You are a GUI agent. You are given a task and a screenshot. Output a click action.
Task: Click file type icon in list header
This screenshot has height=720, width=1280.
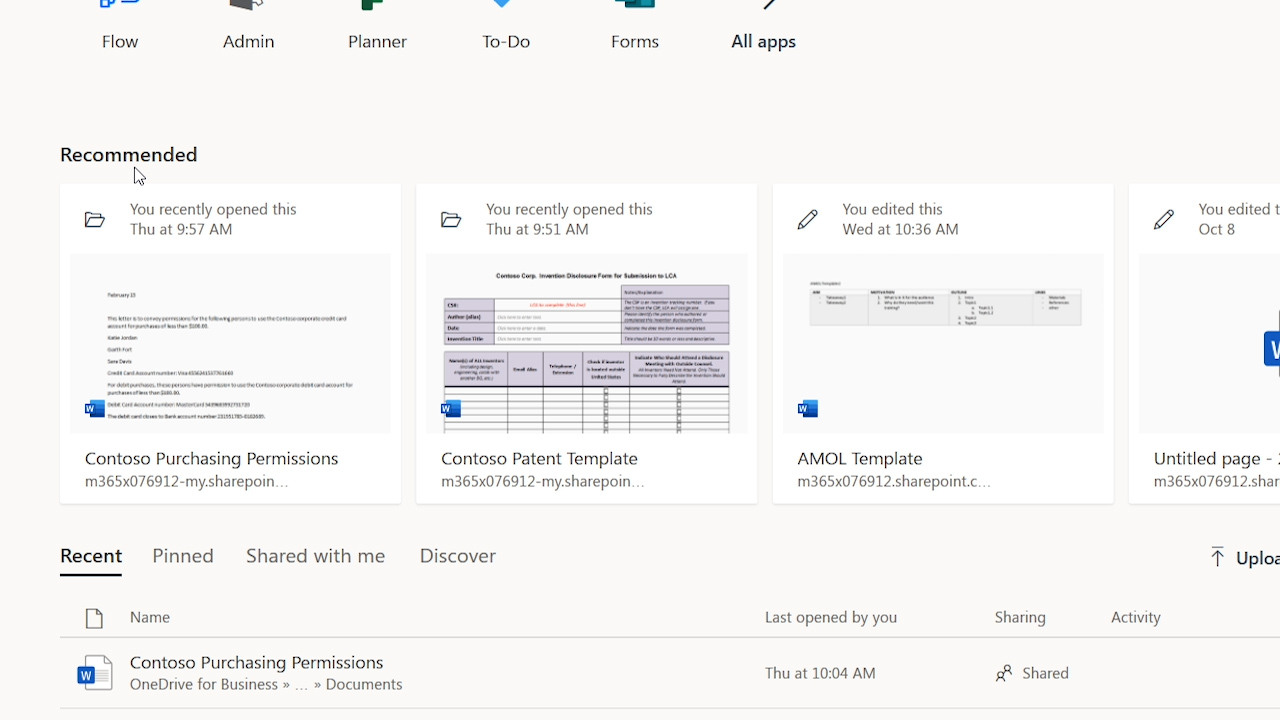[x=94, y=618]
